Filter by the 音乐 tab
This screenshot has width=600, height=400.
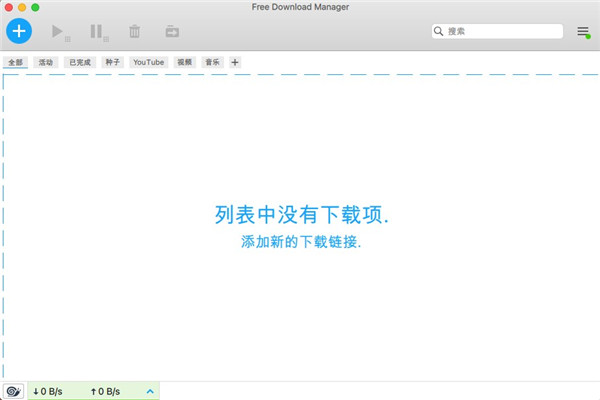(213, 62)
